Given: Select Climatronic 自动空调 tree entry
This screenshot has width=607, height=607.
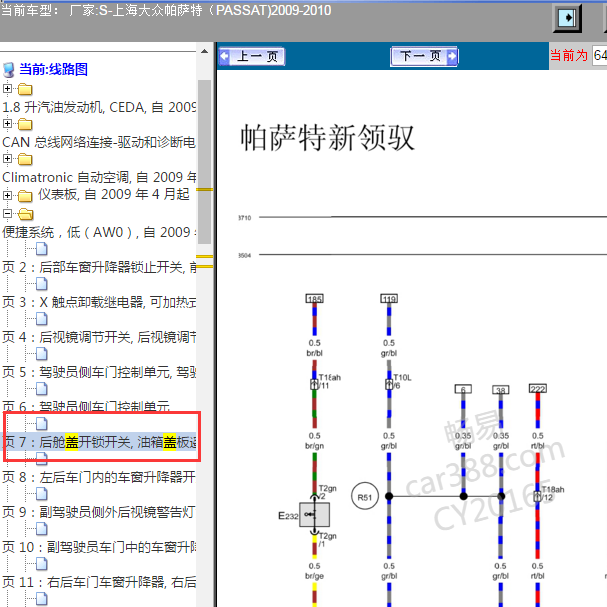Looking at the screenshot, I should point(99,177).
